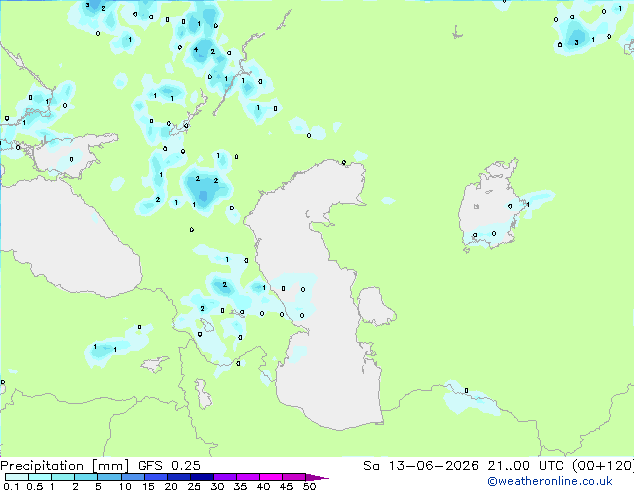This screenshot has height=490, width=634.
Task: Click the 30–35 mm purple legend swatch
Action: point(225,477)
